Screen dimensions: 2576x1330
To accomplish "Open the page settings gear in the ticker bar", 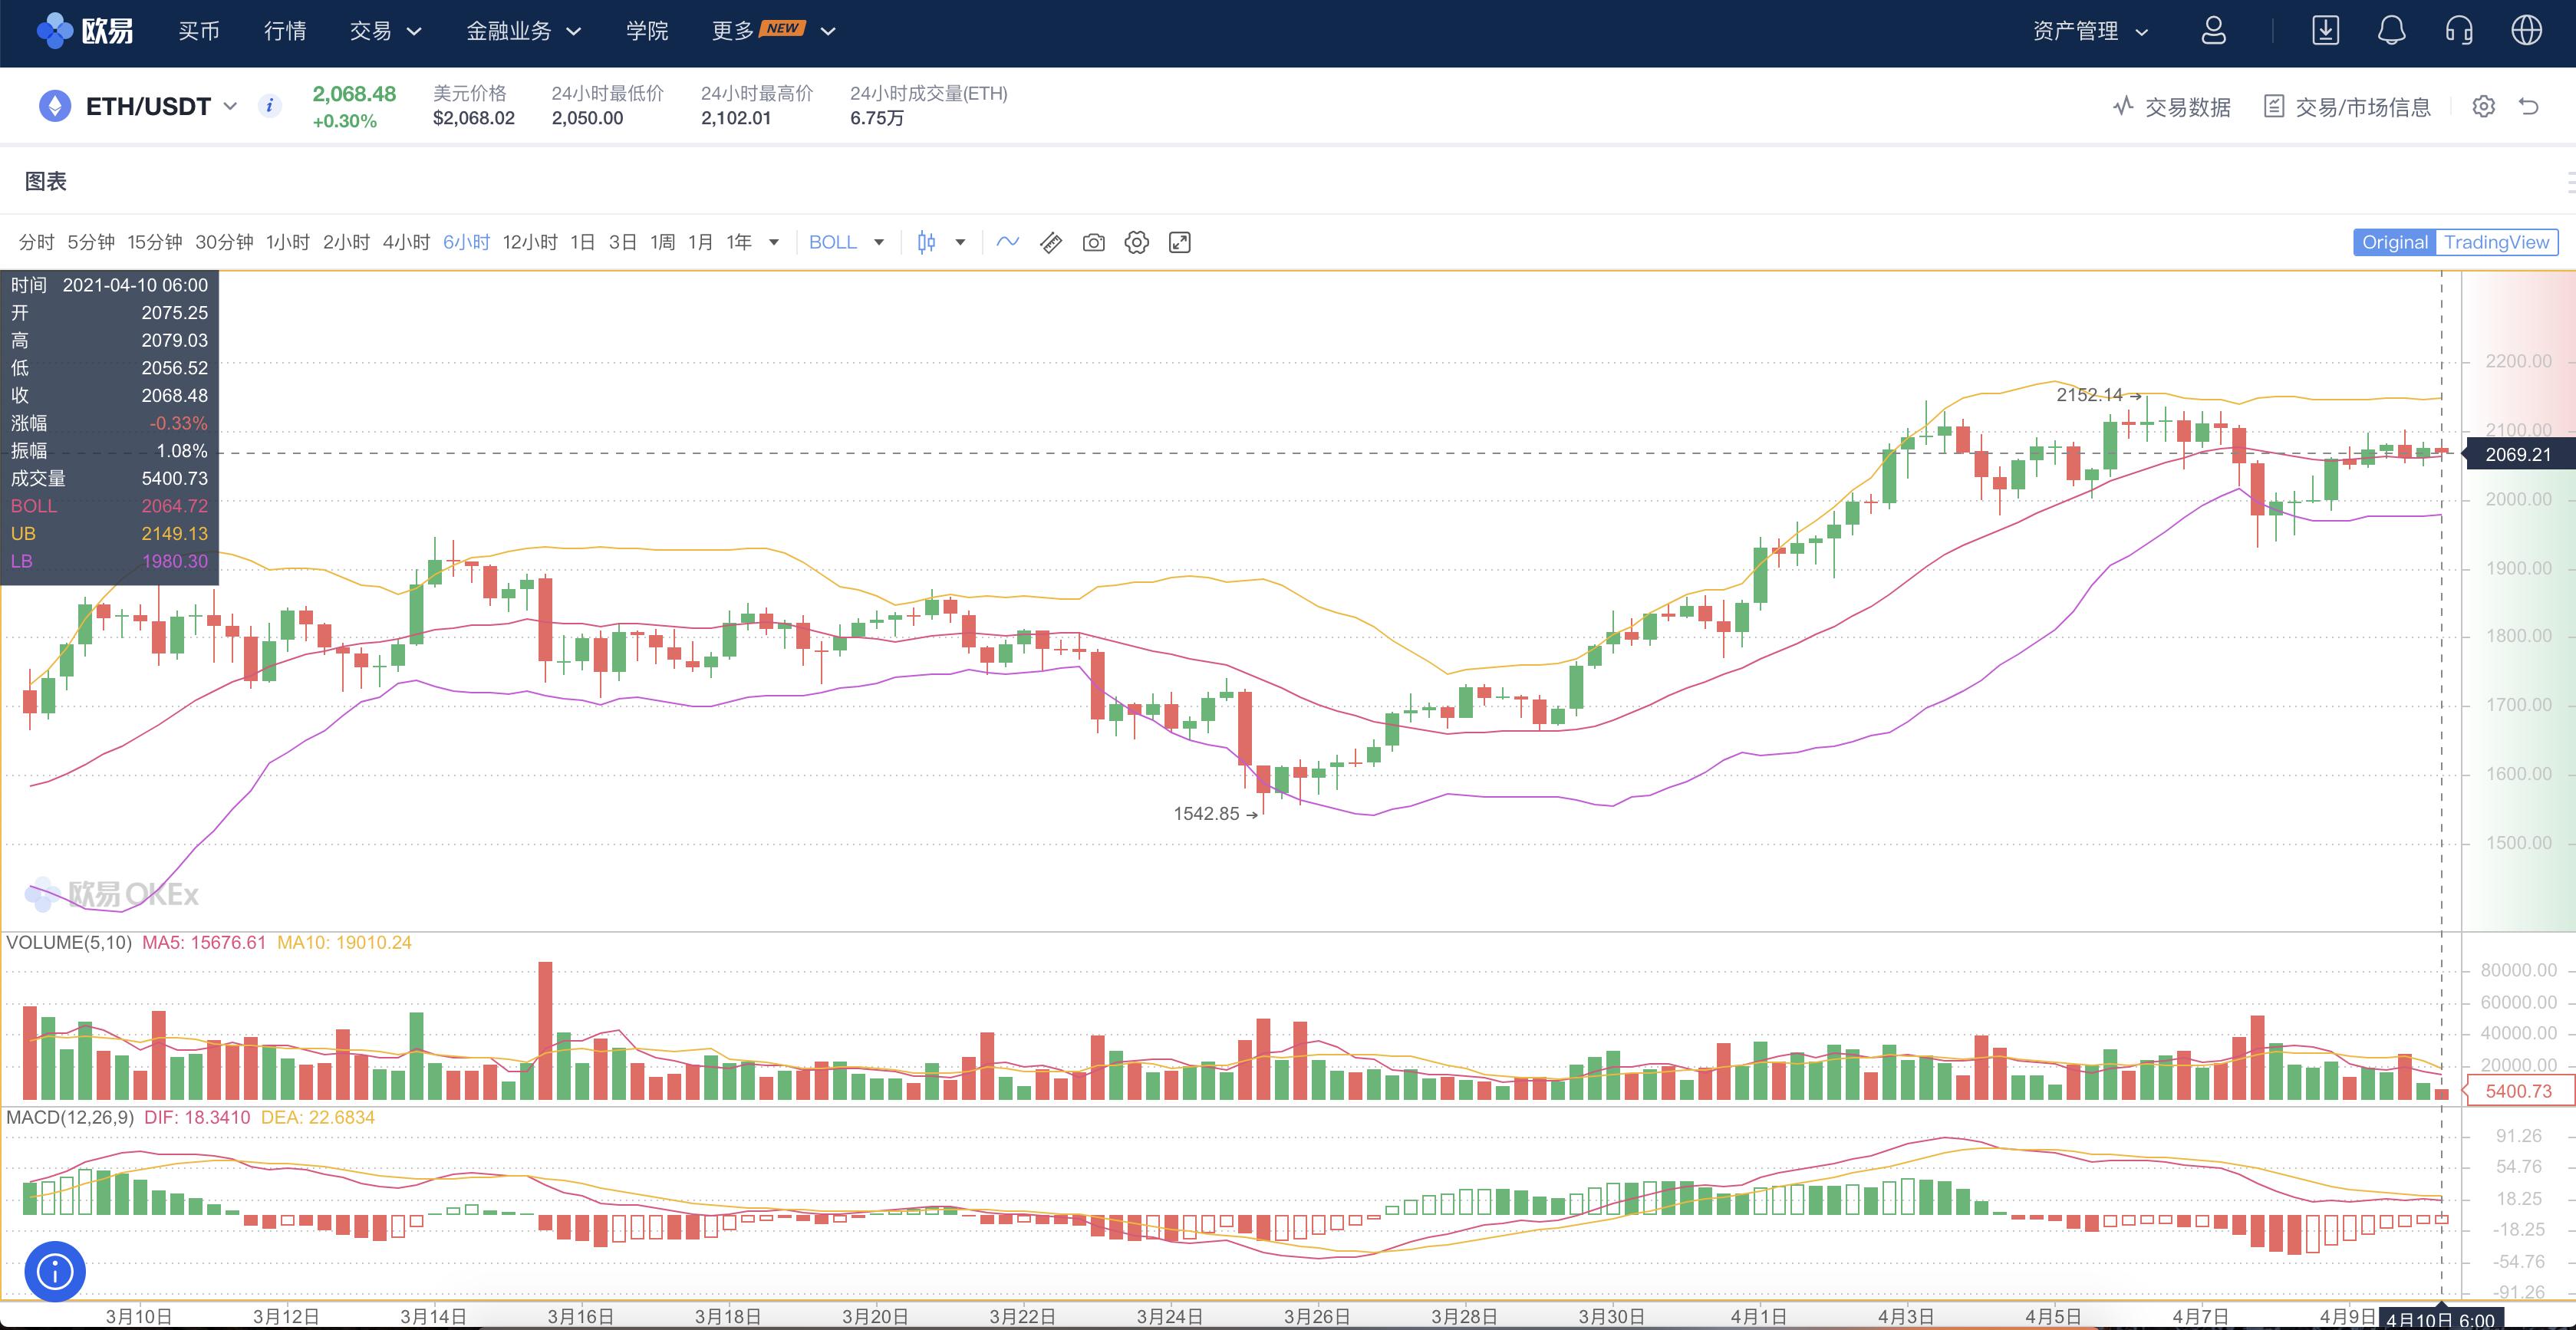I will click(x=2484, y=106).
